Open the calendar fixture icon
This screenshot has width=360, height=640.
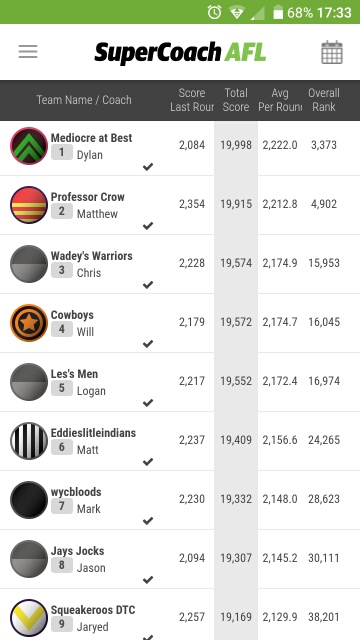(x=331, y=52)
